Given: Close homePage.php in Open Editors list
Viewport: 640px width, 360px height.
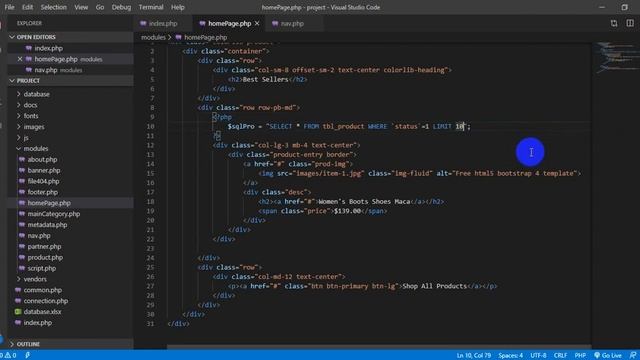Looking at the screenshot, I should 20,59.
